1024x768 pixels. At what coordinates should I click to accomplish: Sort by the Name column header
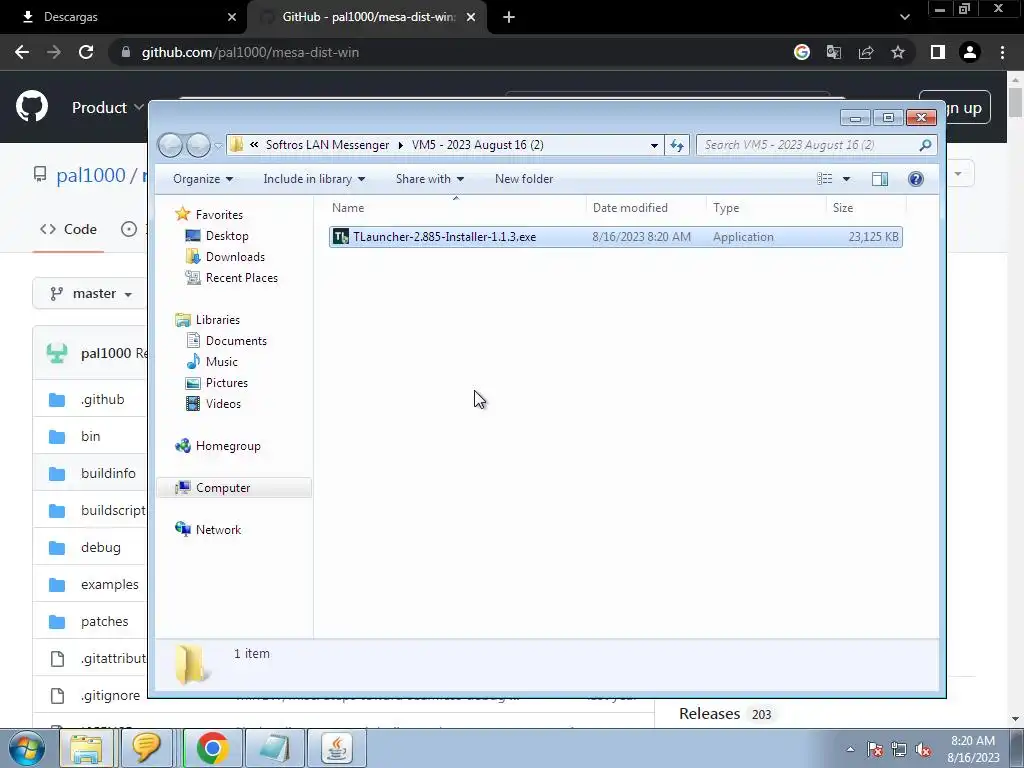(x=348, y=208)
